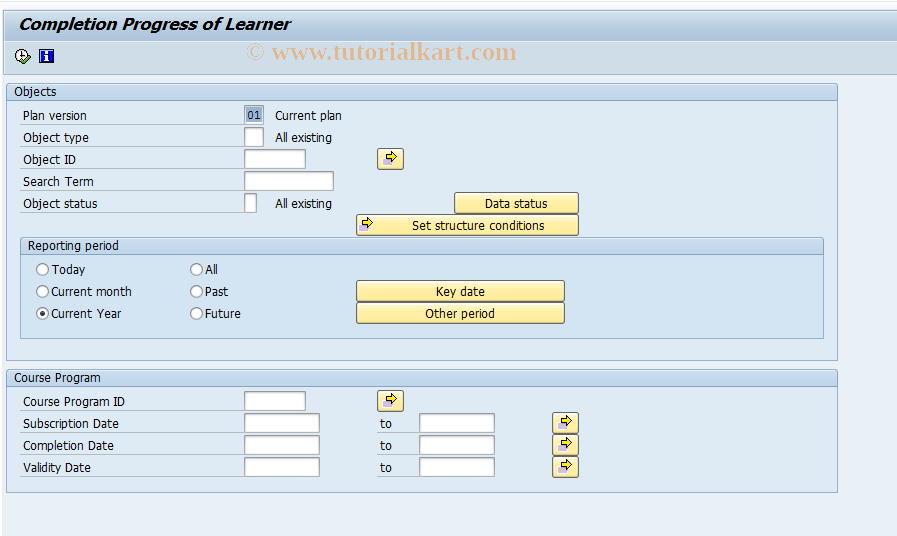This screenshot has height=536, width=897.
Task: Click the 'Search Term' label
Action: pos(58,181)
